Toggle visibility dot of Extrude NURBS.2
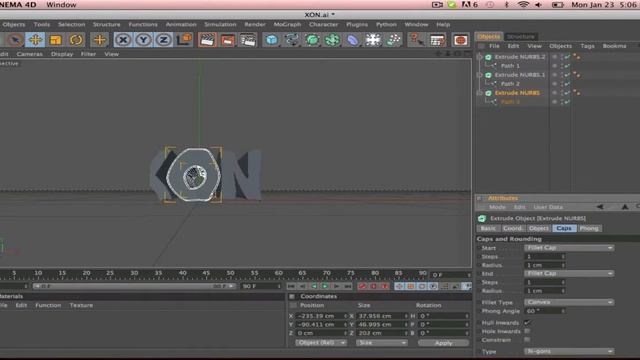Image resolution: width=640 pixels, height=360 pixels. 555,57
